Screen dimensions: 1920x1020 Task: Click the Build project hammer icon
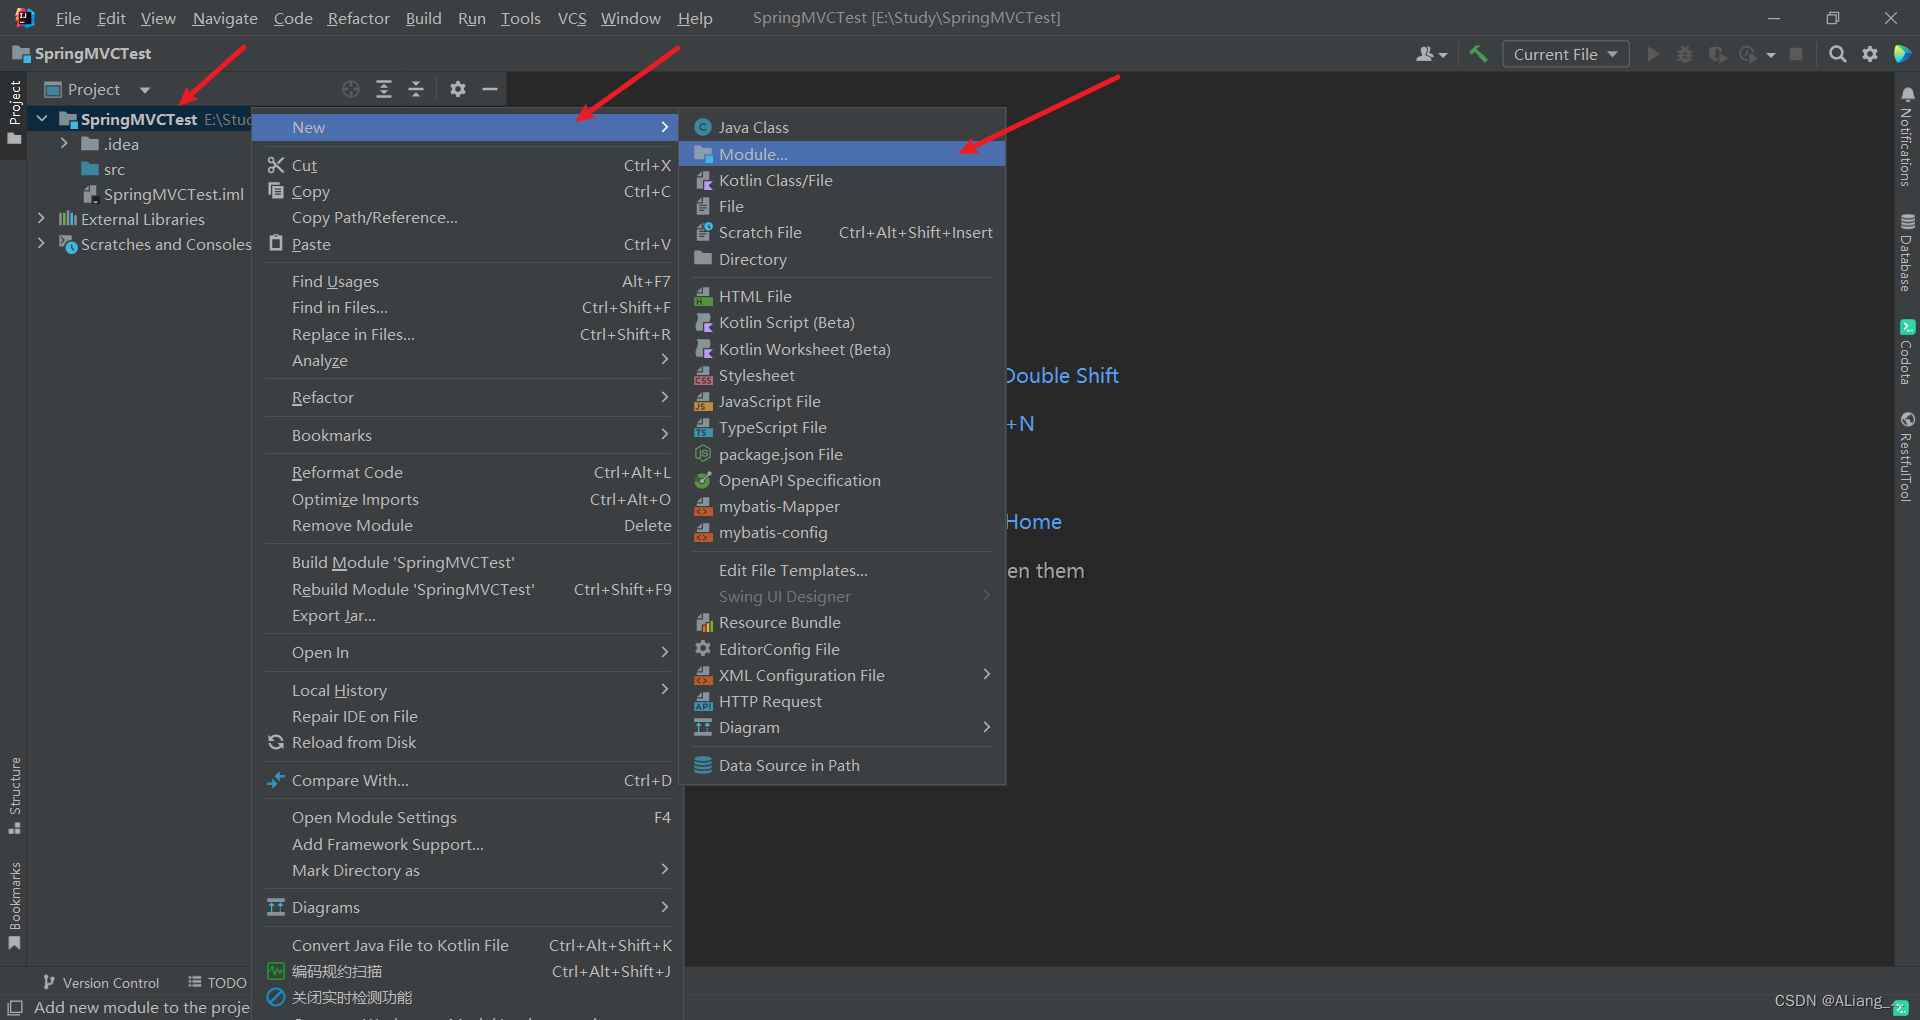[x=1478, y=54]
